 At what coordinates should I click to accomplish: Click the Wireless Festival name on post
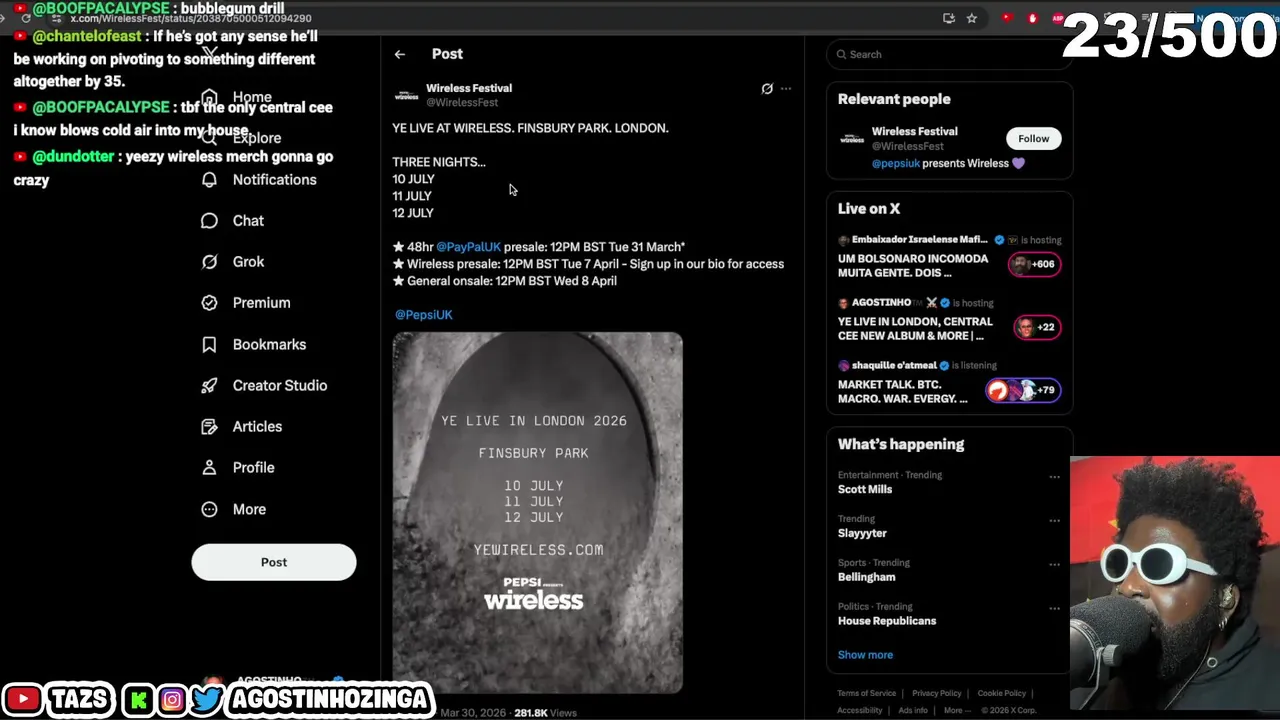(x=469, y=89)
